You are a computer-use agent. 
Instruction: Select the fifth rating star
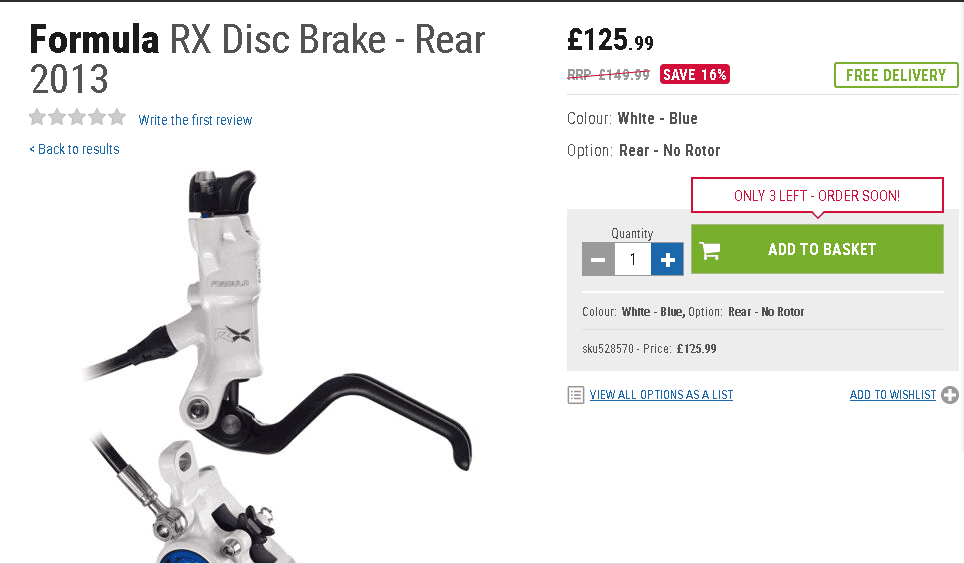[x=117, y=117]
